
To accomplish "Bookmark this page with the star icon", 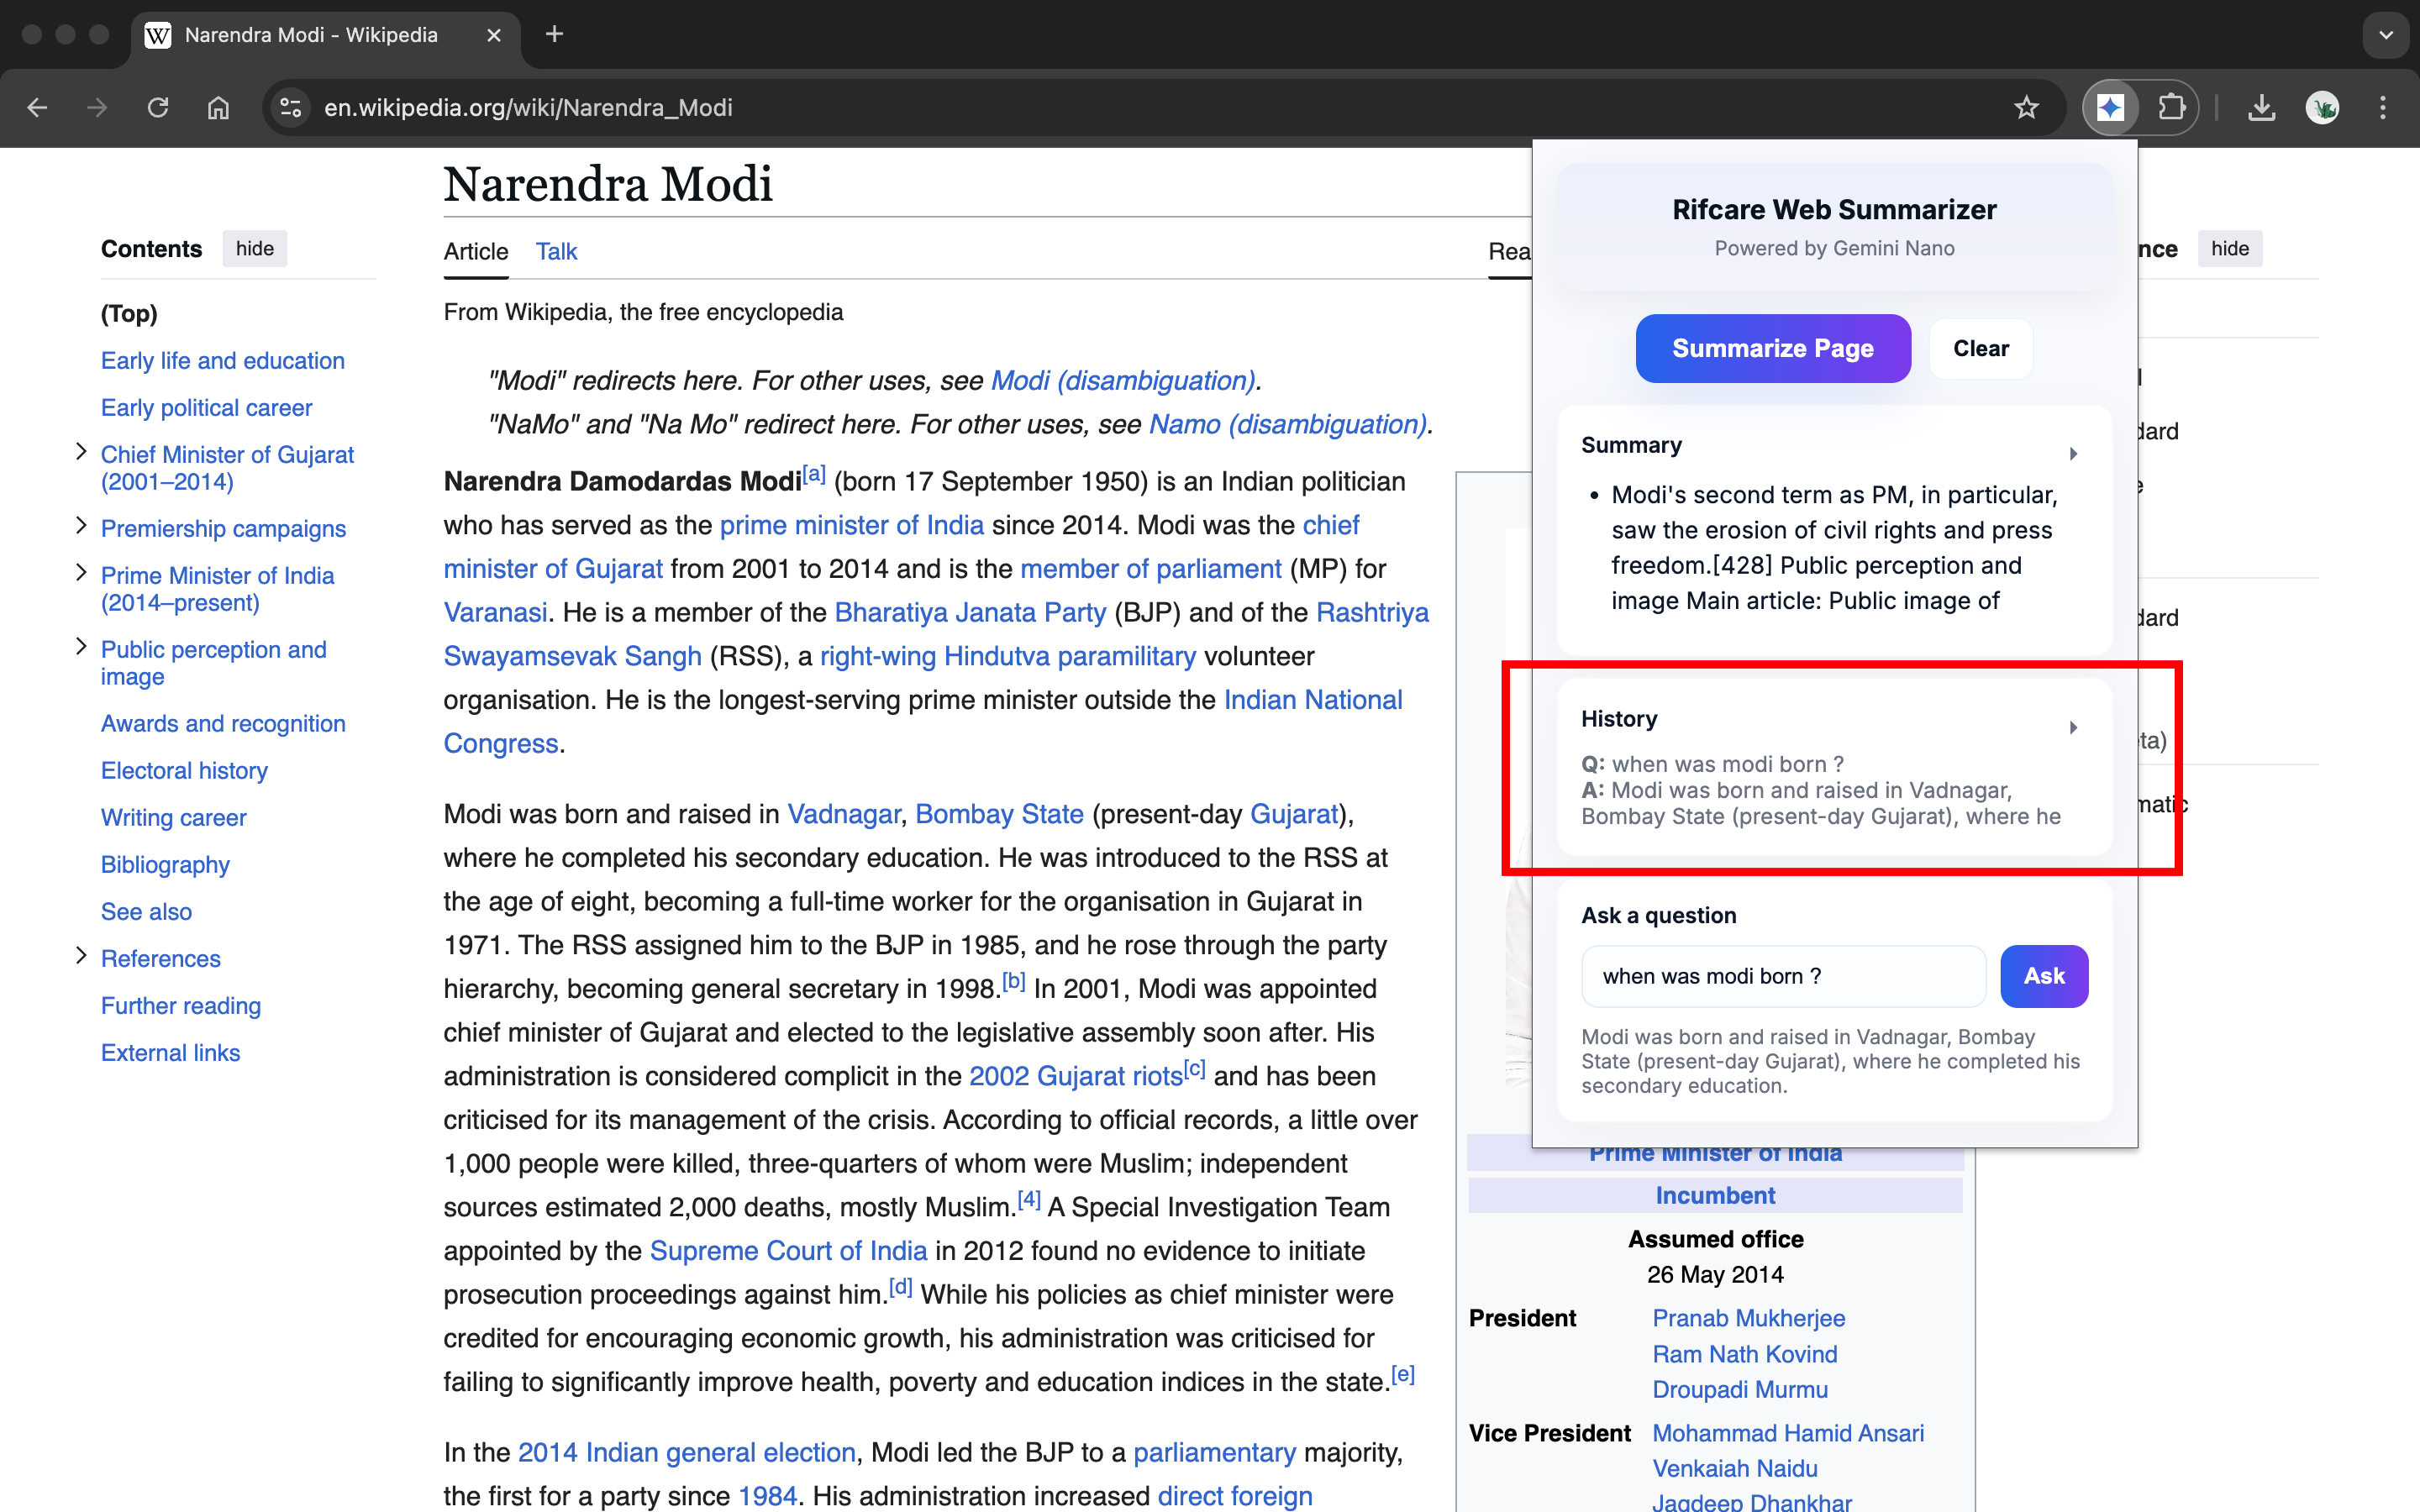I will 2026,107.
